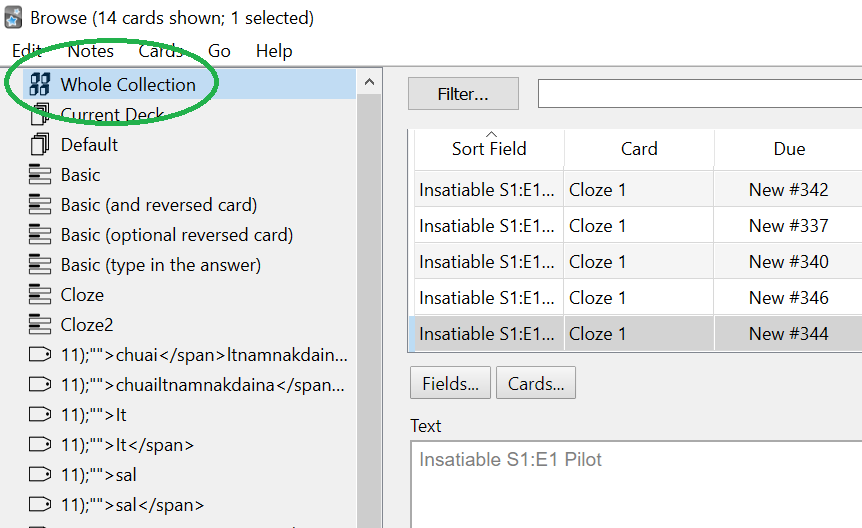Click the Default deck icon
Image resolution: width=862 pixels, height=528 pixels.
[40, 145]
